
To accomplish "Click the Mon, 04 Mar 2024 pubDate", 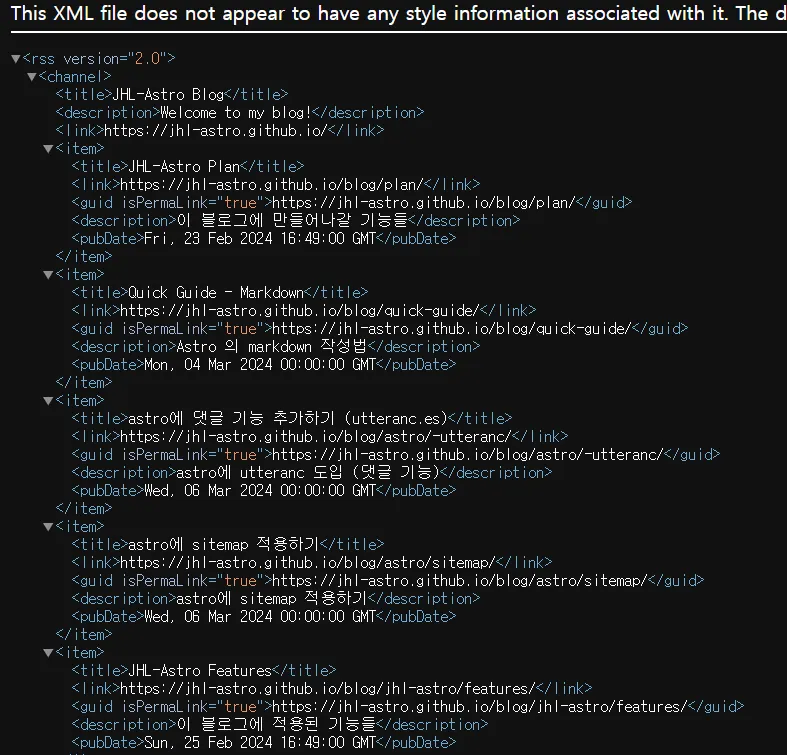I will click(x=260, y=364).
